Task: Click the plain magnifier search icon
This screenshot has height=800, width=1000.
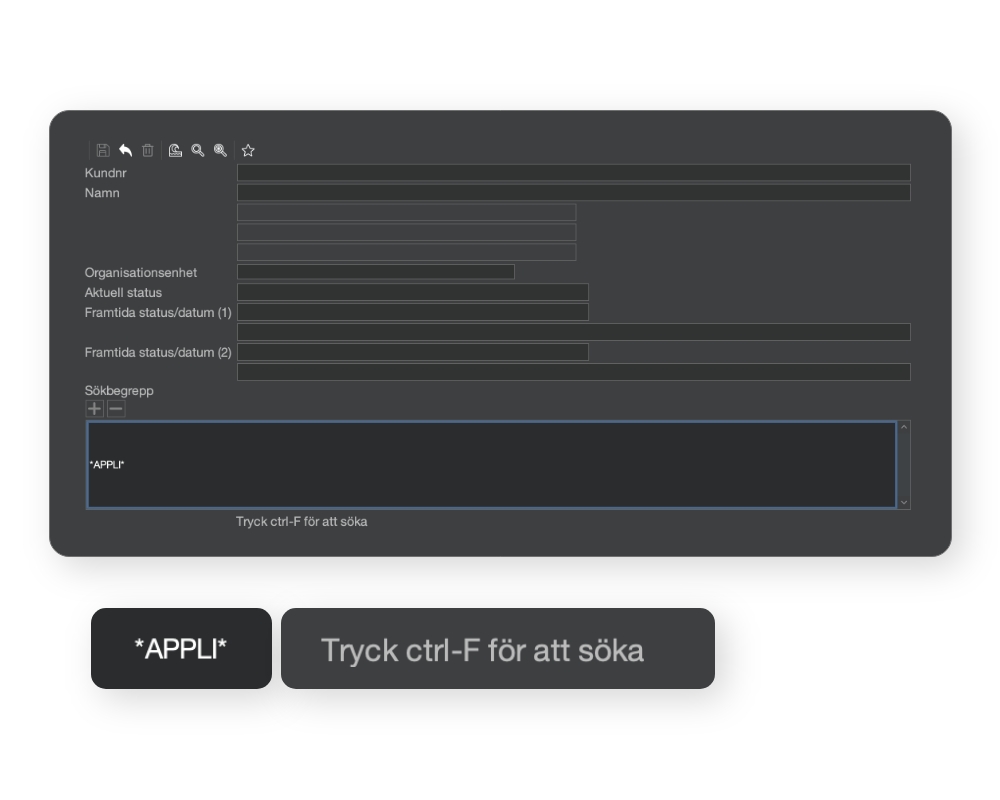Action: (198, 151)
